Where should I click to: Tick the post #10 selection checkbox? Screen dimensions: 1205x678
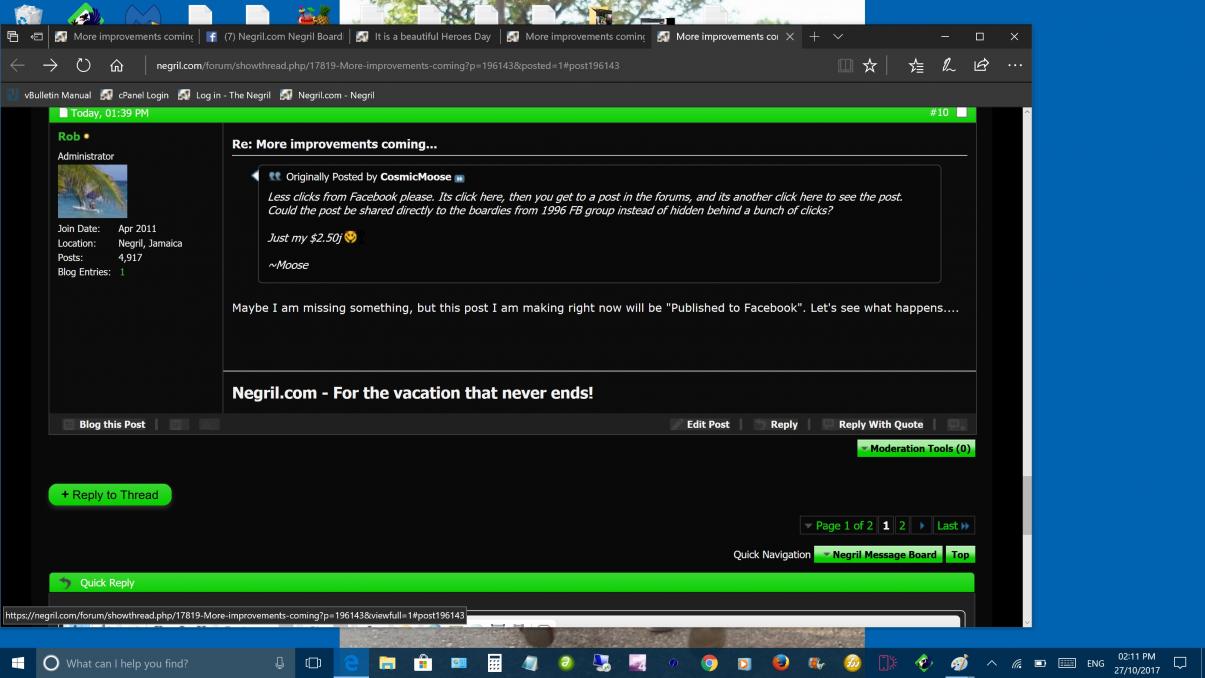962,113
